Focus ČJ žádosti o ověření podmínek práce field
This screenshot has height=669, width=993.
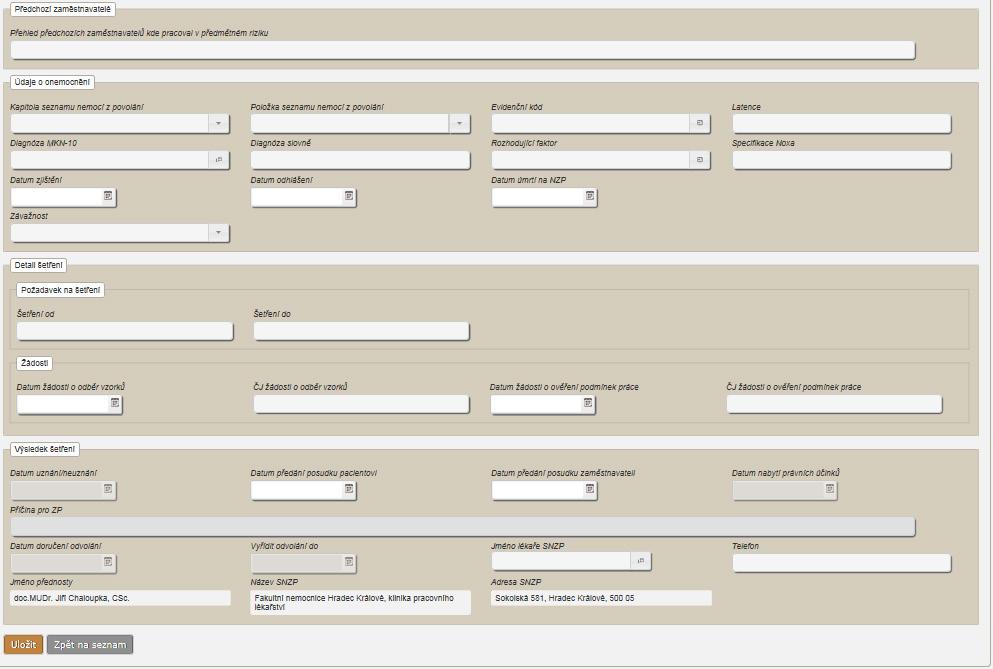[x=835, y=404]
